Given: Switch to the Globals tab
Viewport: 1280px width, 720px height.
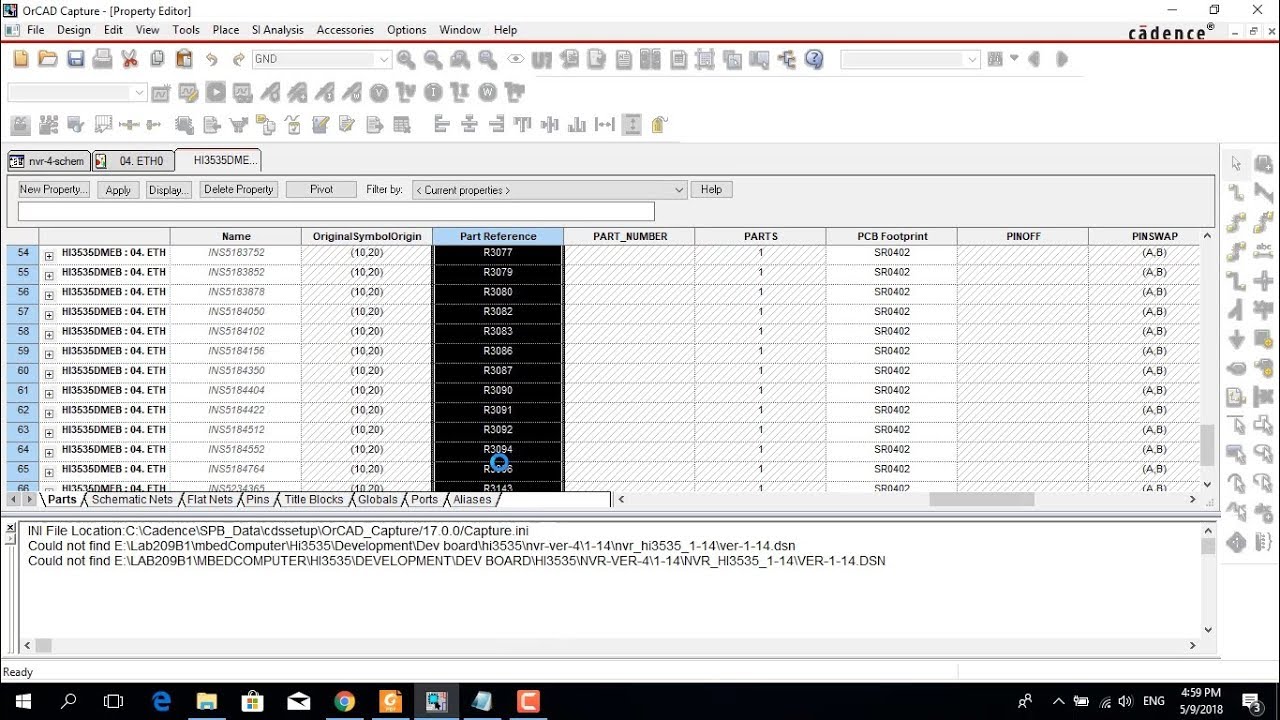Looking at the screenshot, I should point(378,500).
